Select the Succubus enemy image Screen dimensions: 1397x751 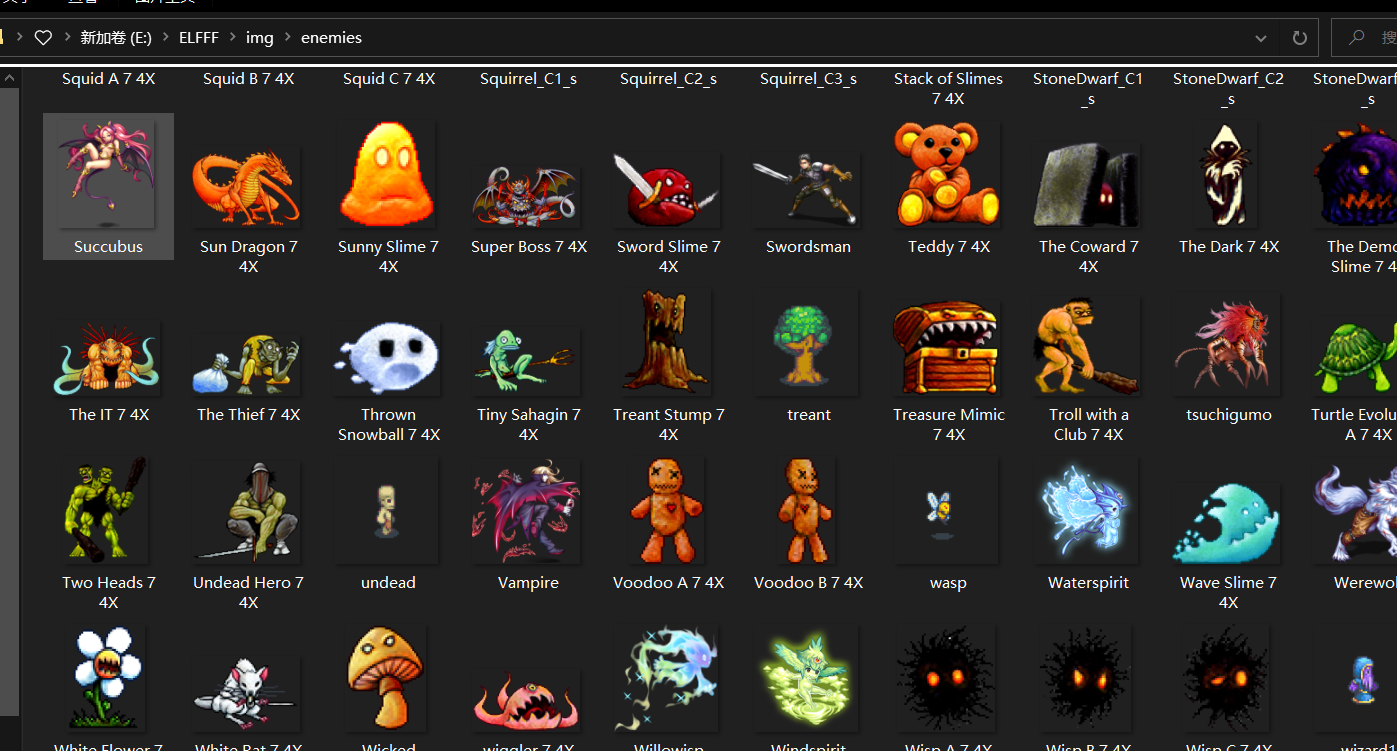point(108,186)
